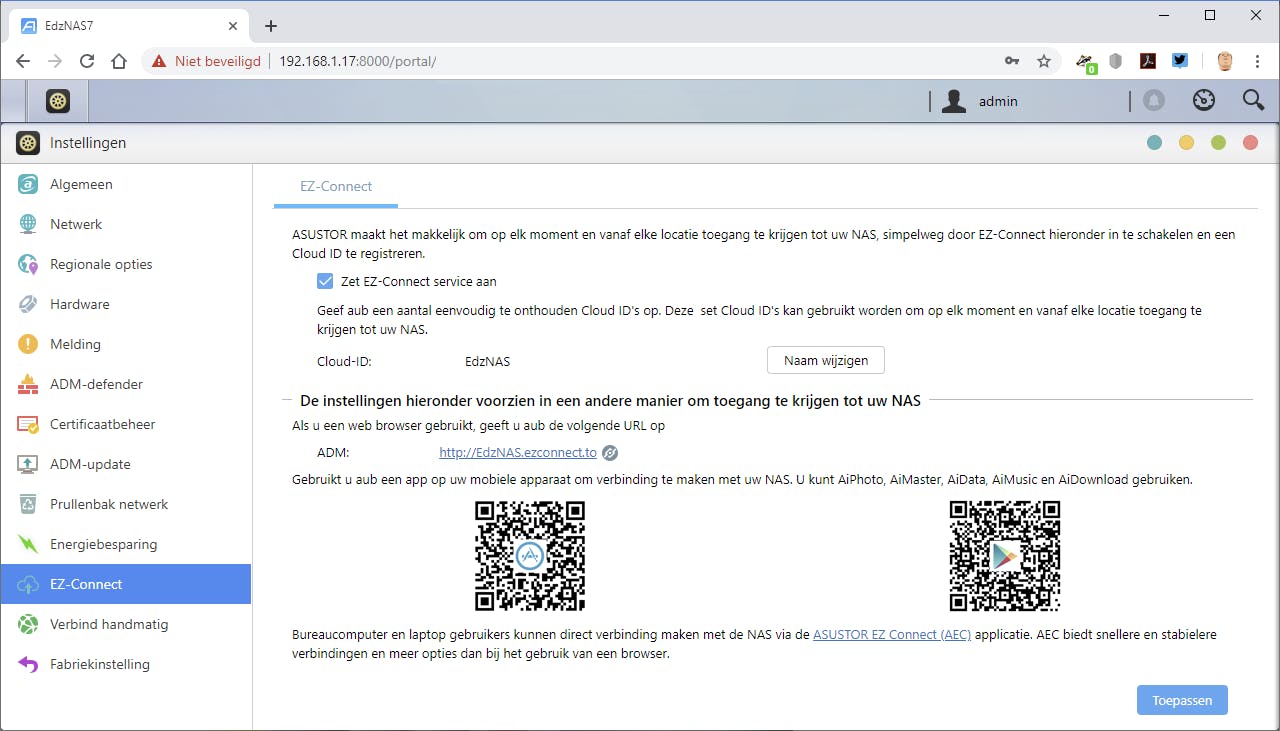The width and height of the screenshot is (1280, 731).
Task: Click the ADM-defender firewall icon
Action: tap(29, 384)
